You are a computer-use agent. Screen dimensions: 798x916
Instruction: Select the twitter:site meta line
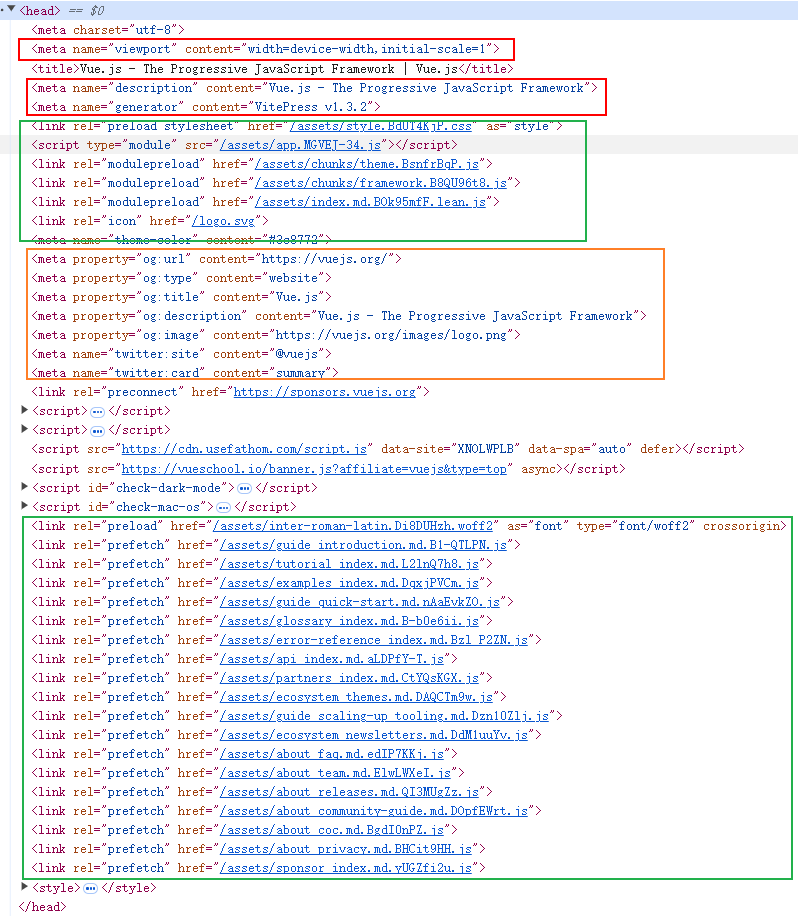[x=181, y=354]
